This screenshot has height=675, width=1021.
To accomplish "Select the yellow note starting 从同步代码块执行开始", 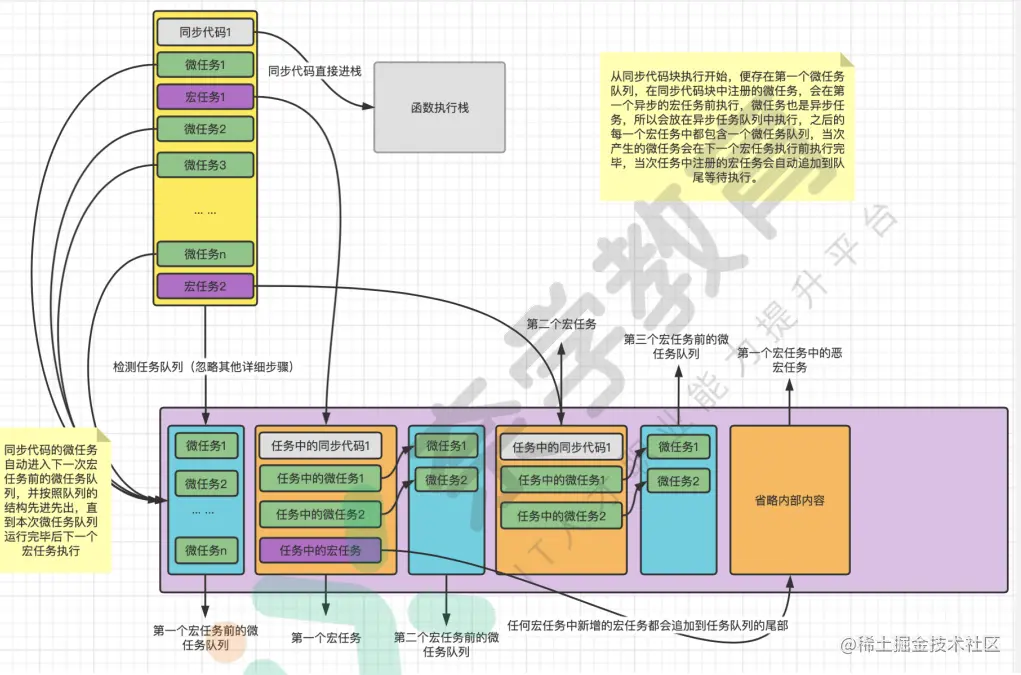I will tap(727, 126).
